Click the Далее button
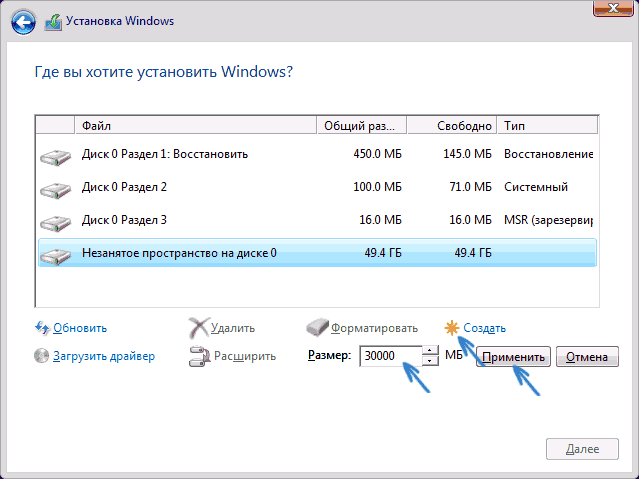The image size is (639, 479). (582, 449)
